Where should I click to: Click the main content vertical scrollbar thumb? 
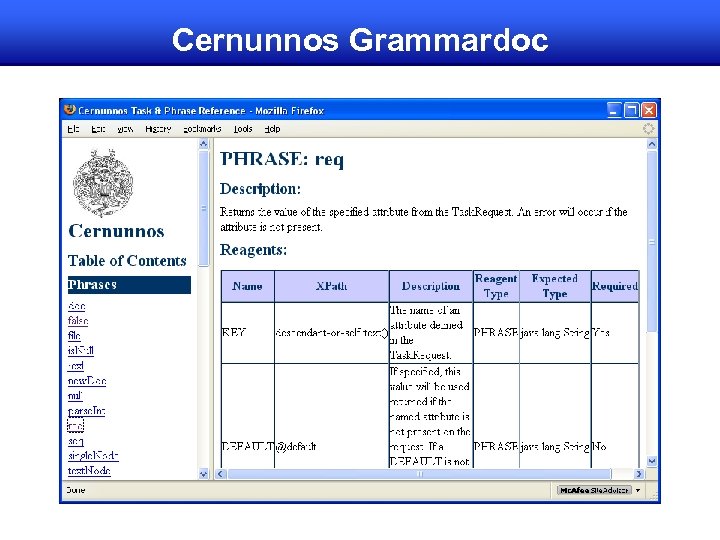pyautogui.click(x=652, y=241)
